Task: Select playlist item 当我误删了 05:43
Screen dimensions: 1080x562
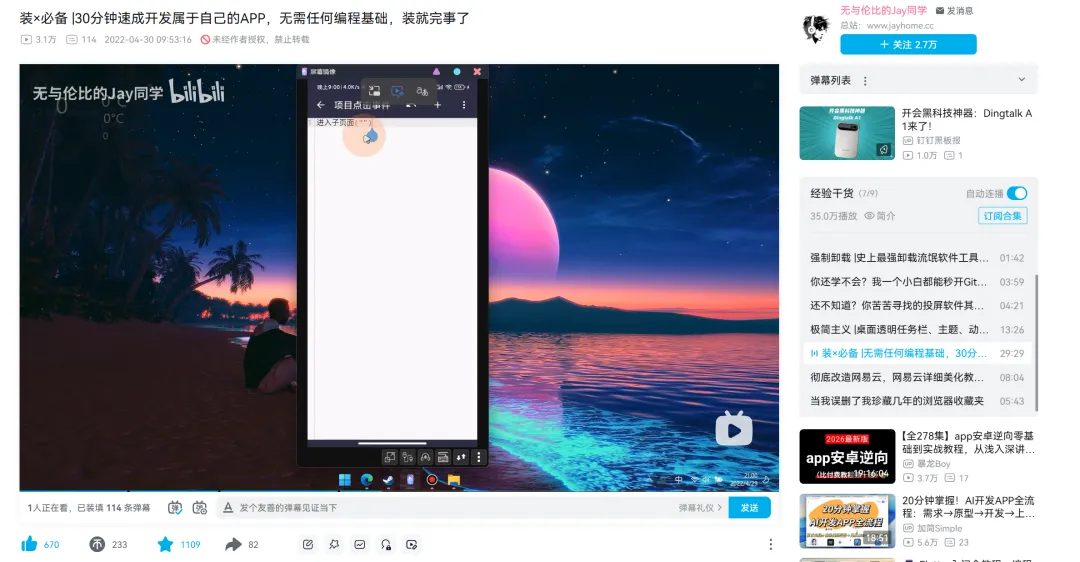Action: click(917, 401)
